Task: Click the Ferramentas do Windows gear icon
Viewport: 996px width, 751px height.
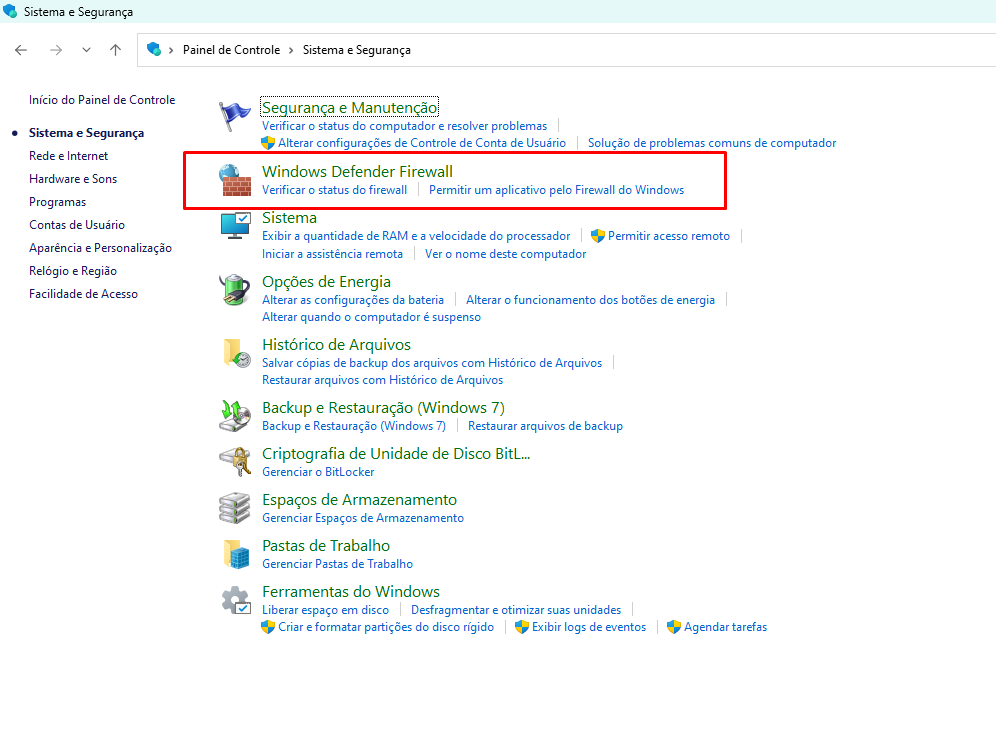Action: coord(236,600)
